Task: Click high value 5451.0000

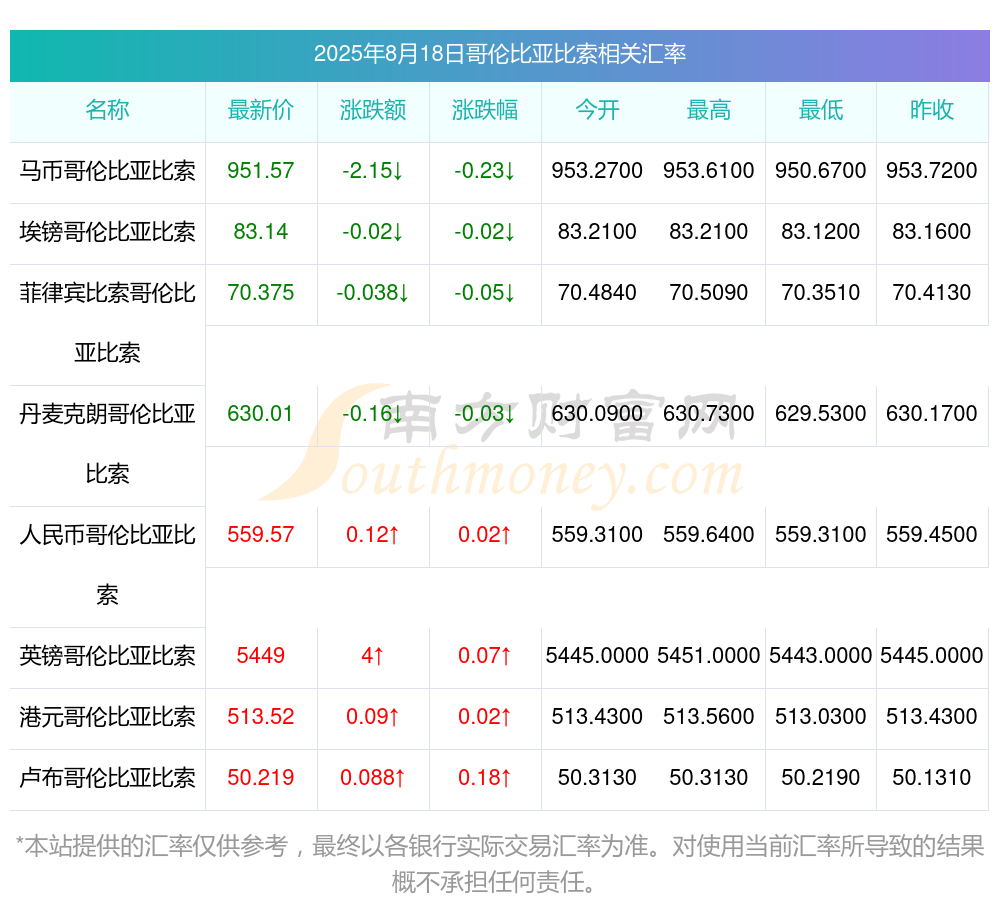Action: (709, 655)
